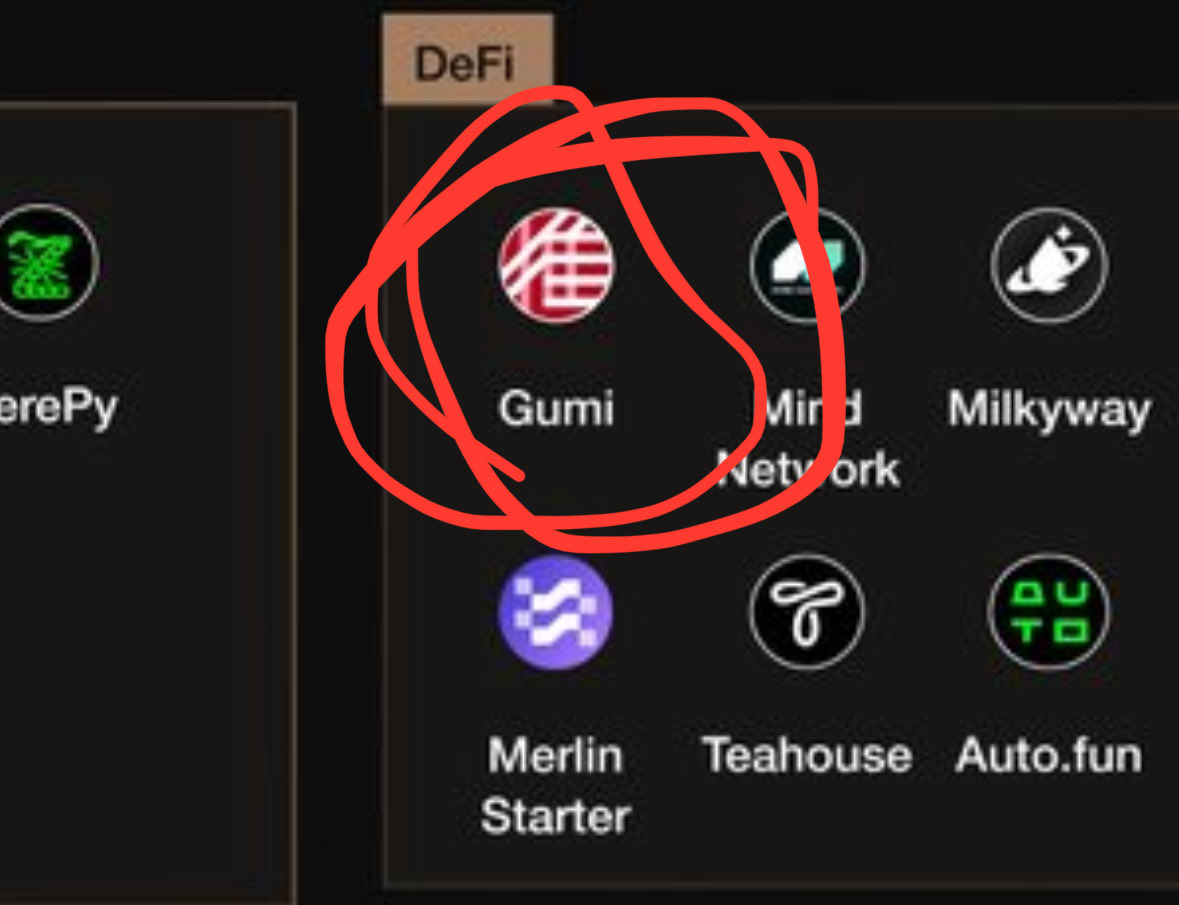Launch the purple Merlin Starter icon
This screenshot has height=905, width=1179.
(556, 612)
